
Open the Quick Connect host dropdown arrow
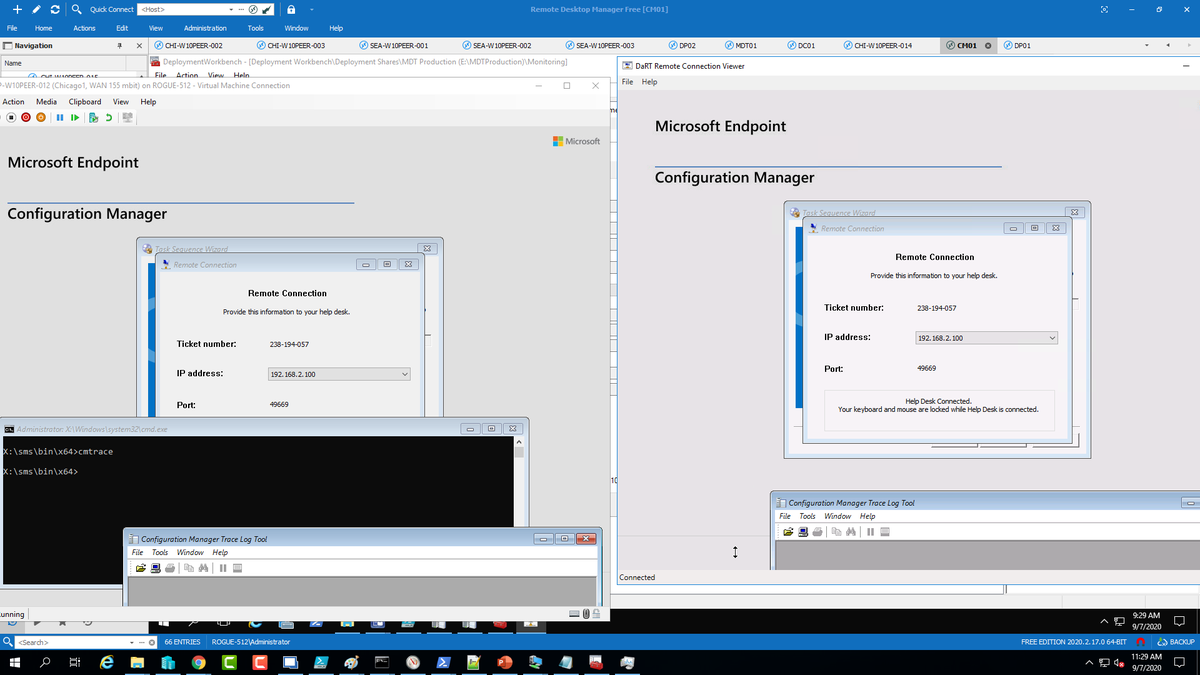233,9
